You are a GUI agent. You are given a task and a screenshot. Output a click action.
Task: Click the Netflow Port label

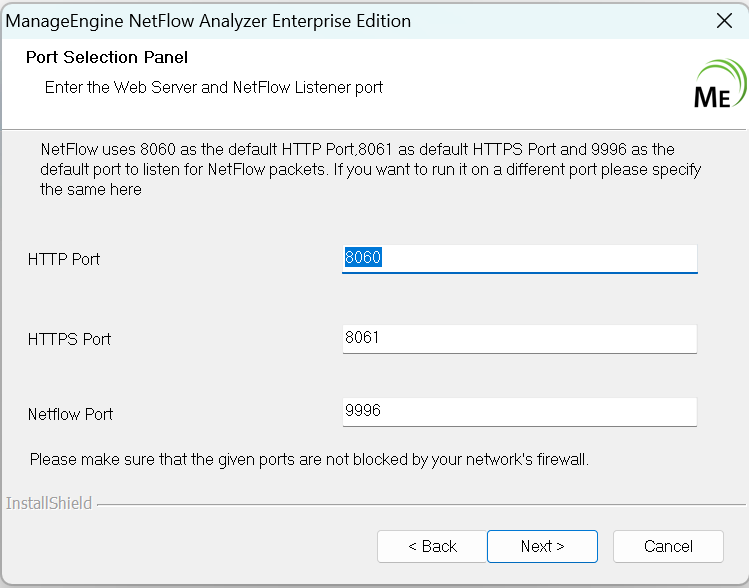click(x=70, y=414)
